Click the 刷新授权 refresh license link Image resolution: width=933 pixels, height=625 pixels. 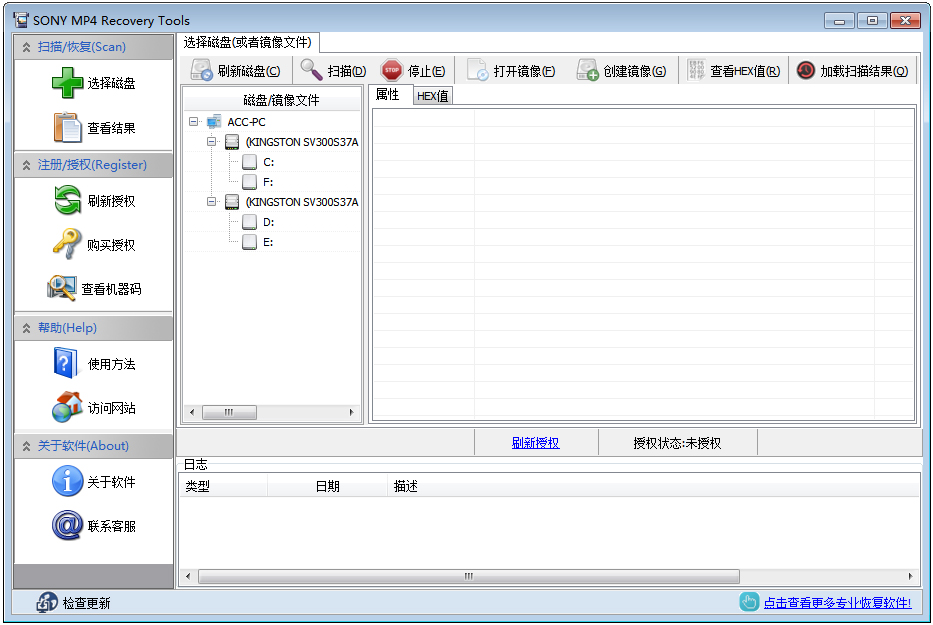537,441
